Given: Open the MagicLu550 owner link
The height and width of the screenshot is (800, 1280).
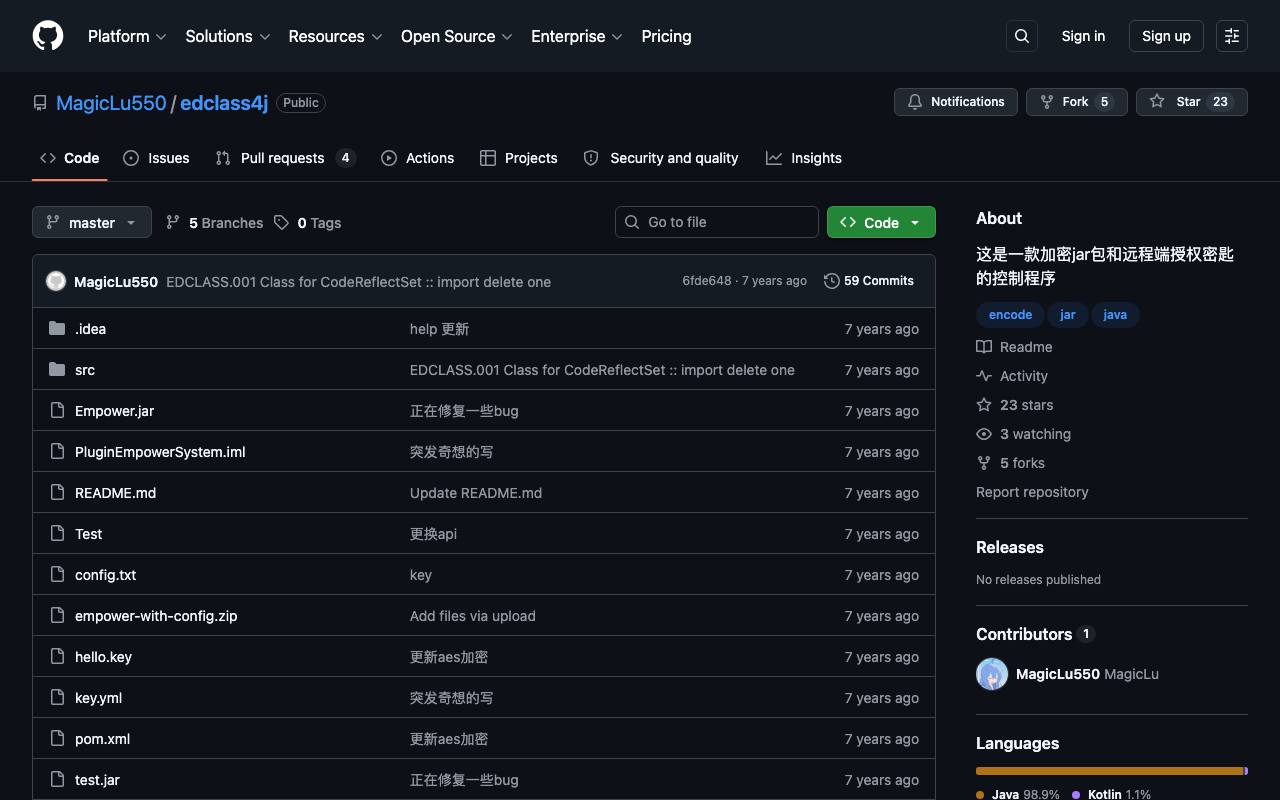Looking at the screenshot, I should tap(111, 103).
